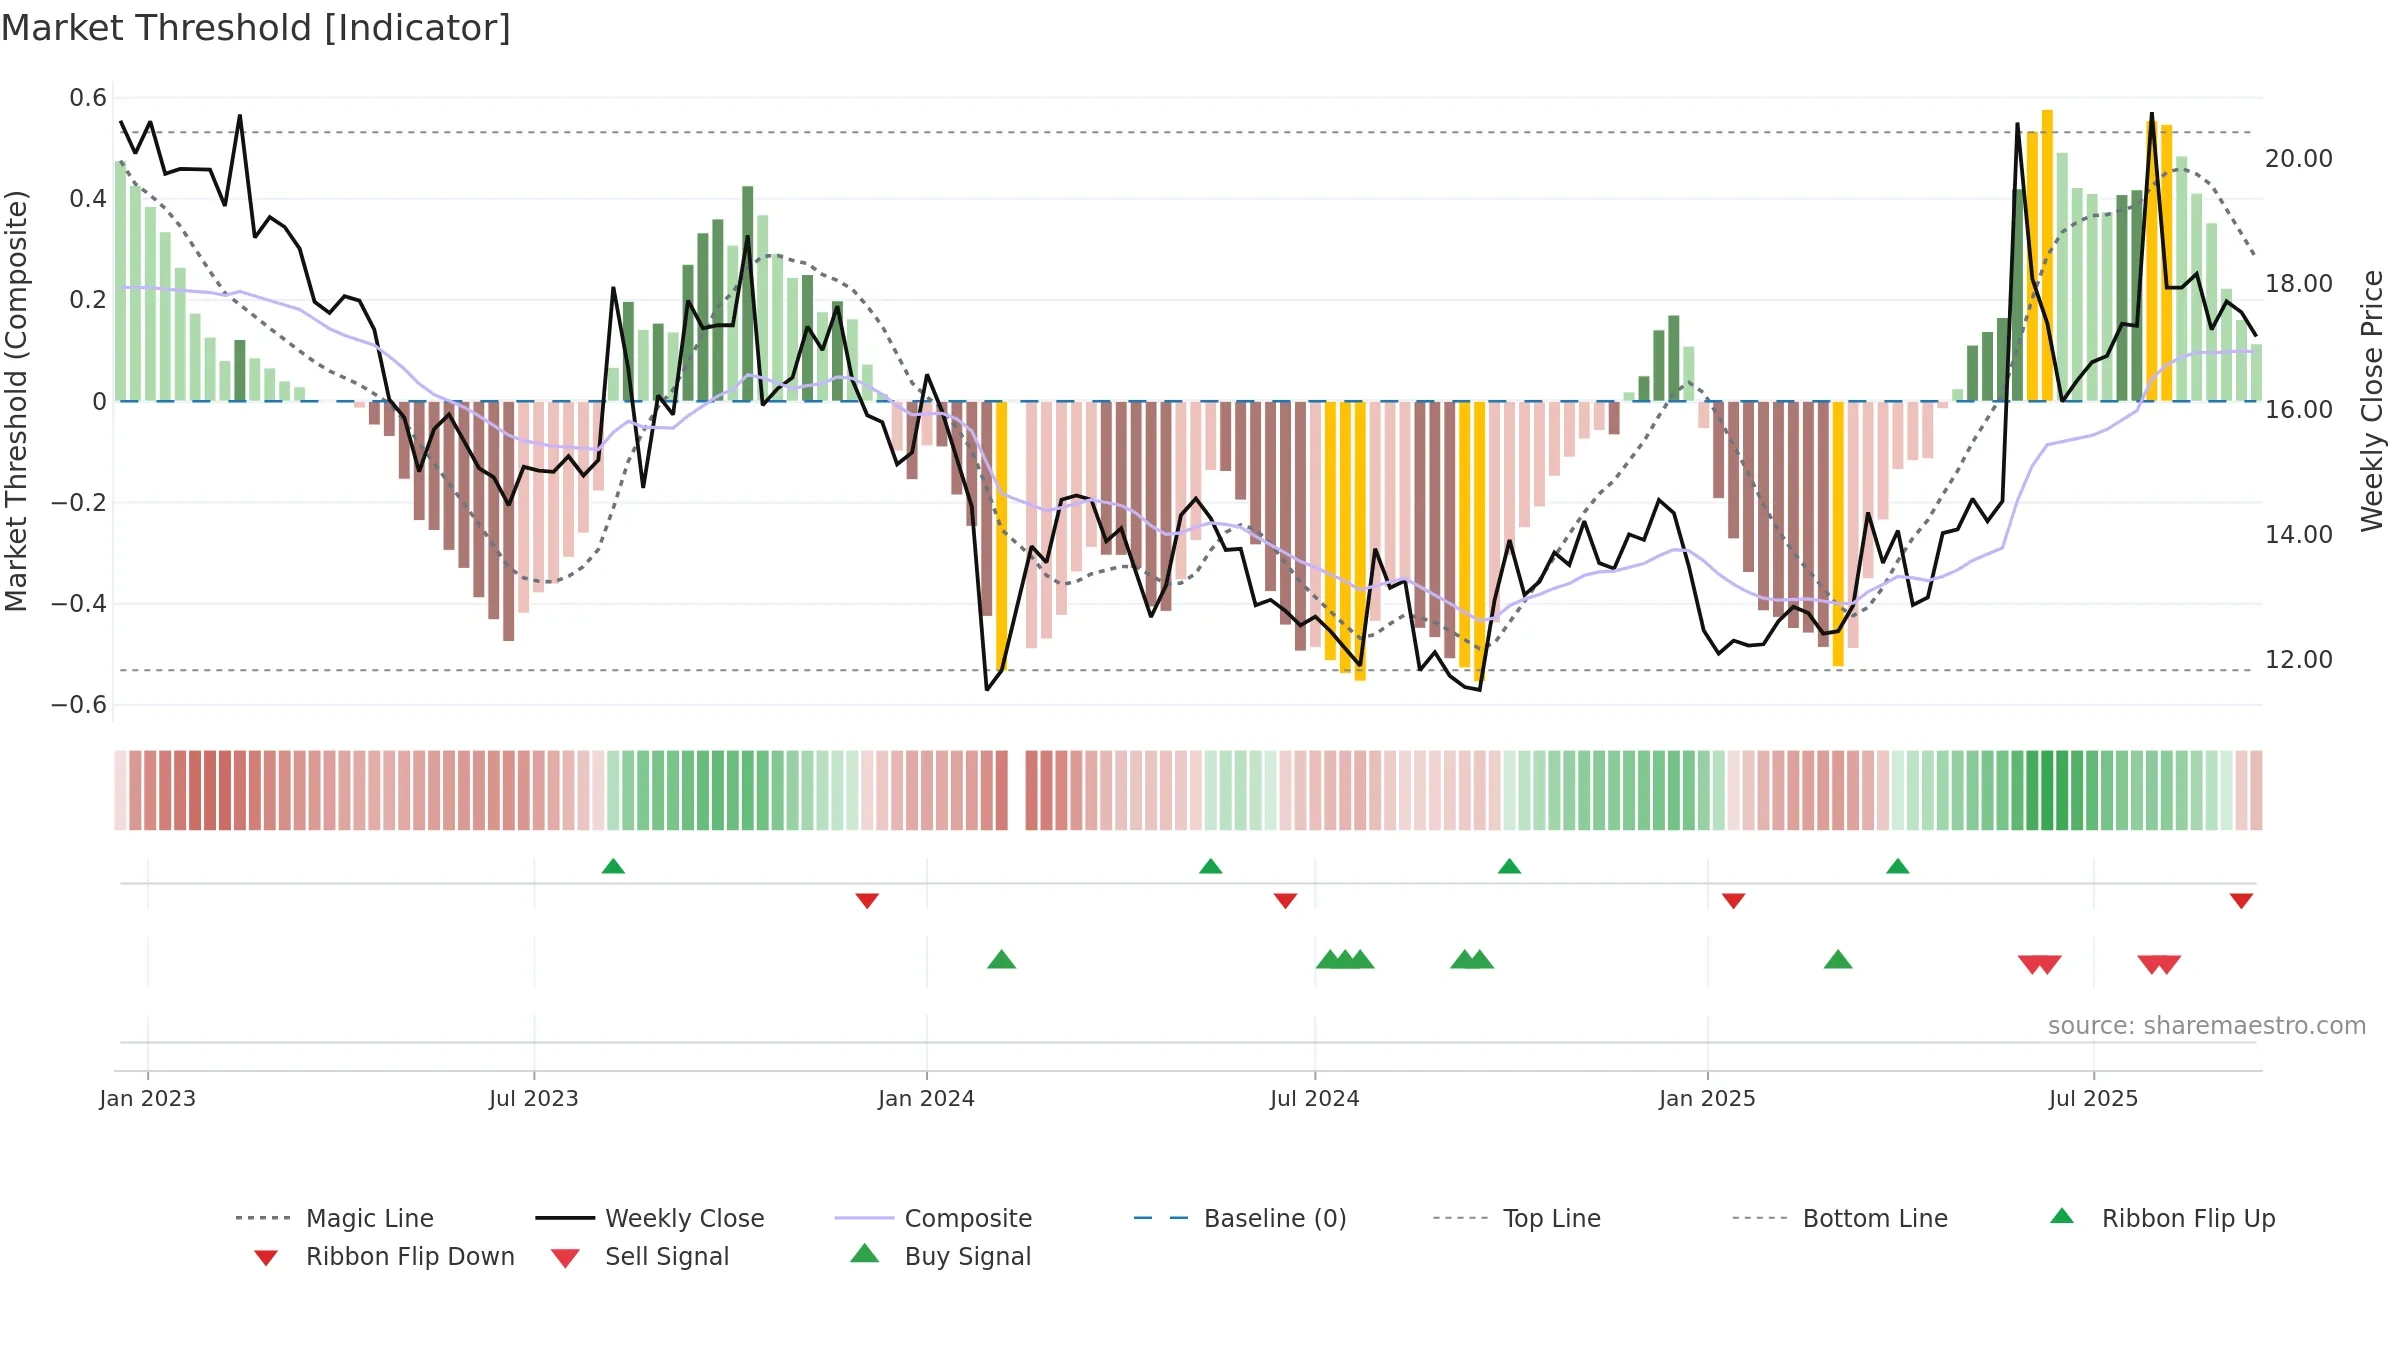Viewport: 2400px width, 1350px height.
Task: Toggle the Buy Signal legend label
Action: coord(968,1256)
